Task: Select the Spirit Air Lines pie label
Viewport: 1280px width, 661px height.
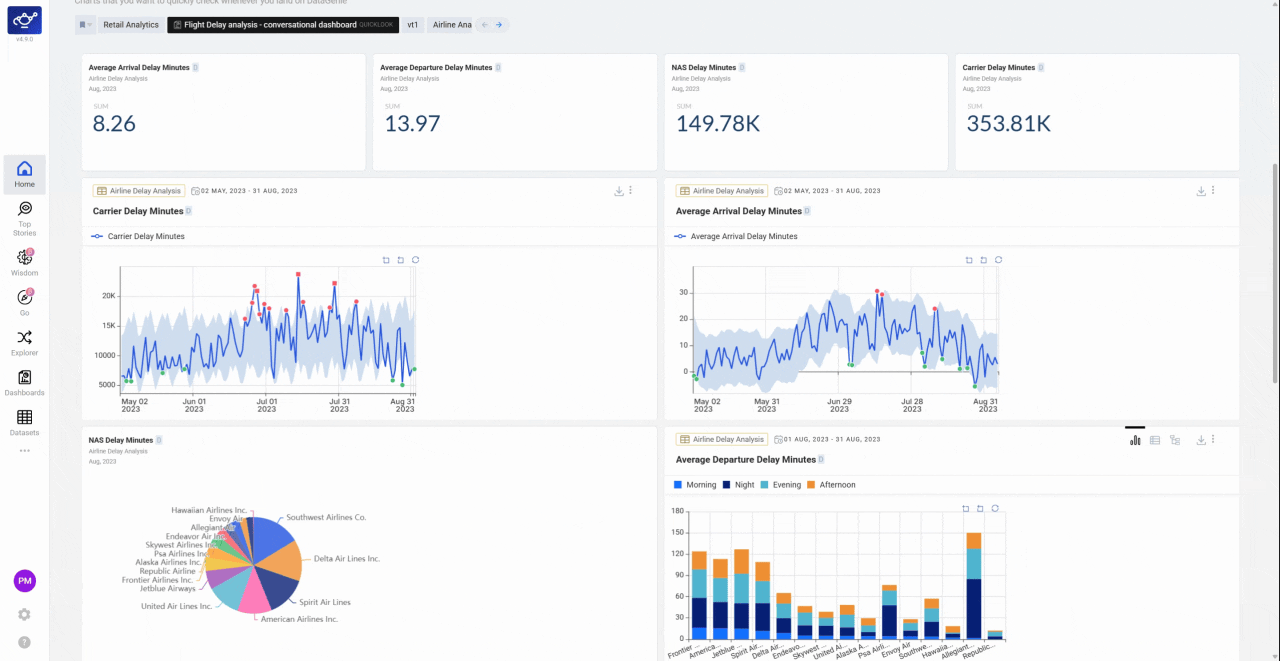Action: (325, 602)
